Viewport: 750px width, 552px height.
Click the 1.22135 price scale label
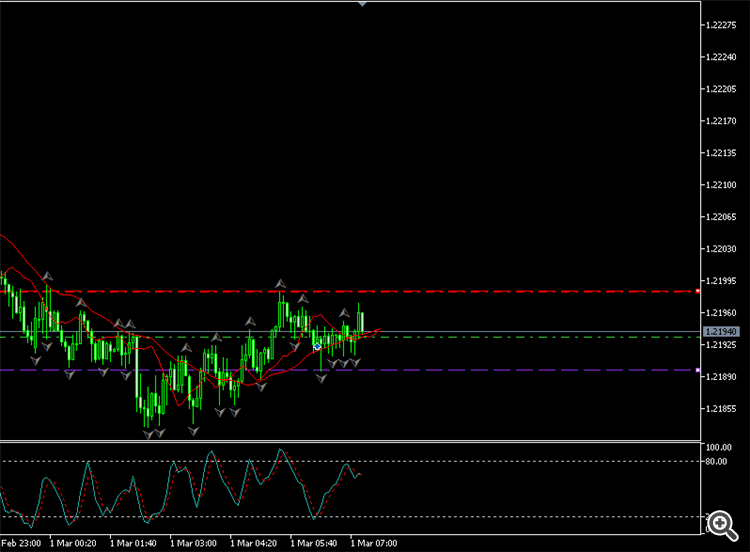click(721, 153)
